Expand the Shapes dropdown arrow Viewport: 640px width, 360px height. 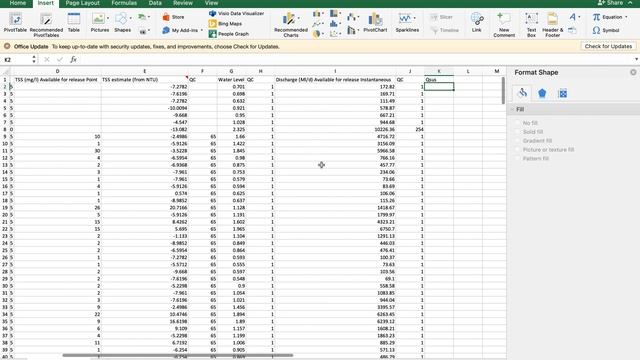131,18
